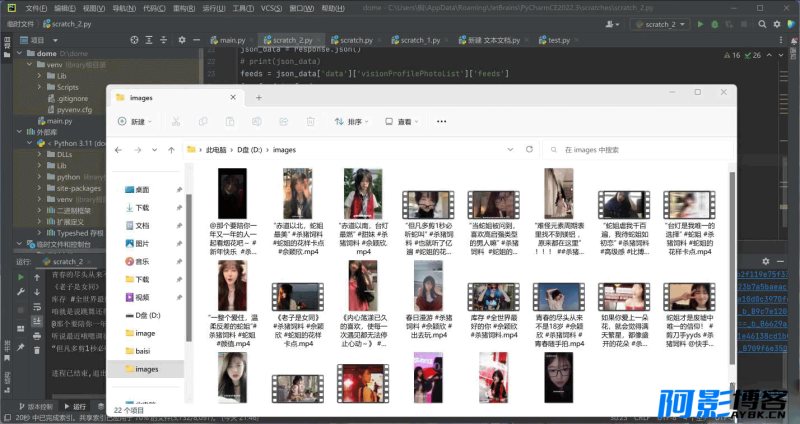
Task: Open PyCharm Search Everywhere magnifier
Action: 762,24
